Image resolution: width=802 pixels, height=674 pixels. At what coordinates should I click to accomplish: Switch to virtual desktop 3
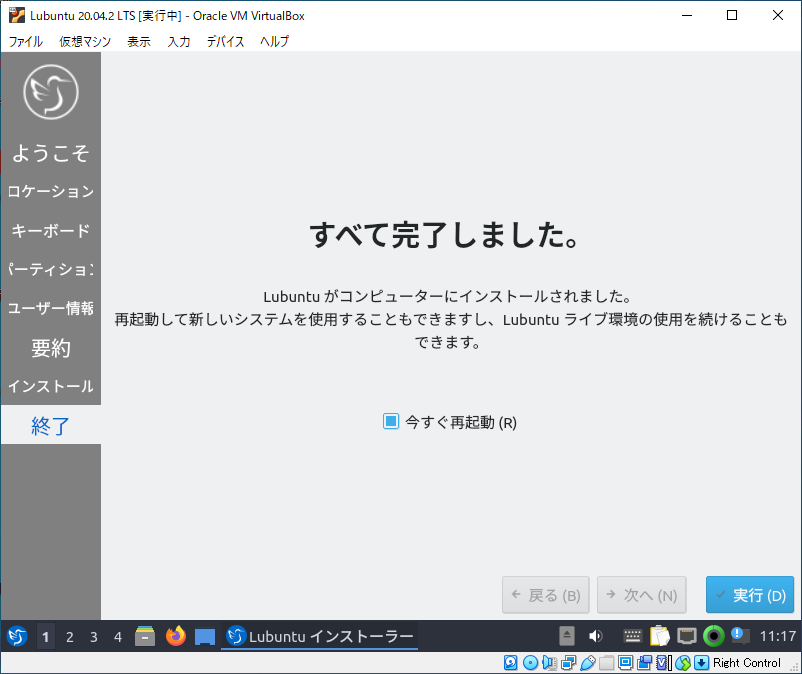[x=94, y=637]
